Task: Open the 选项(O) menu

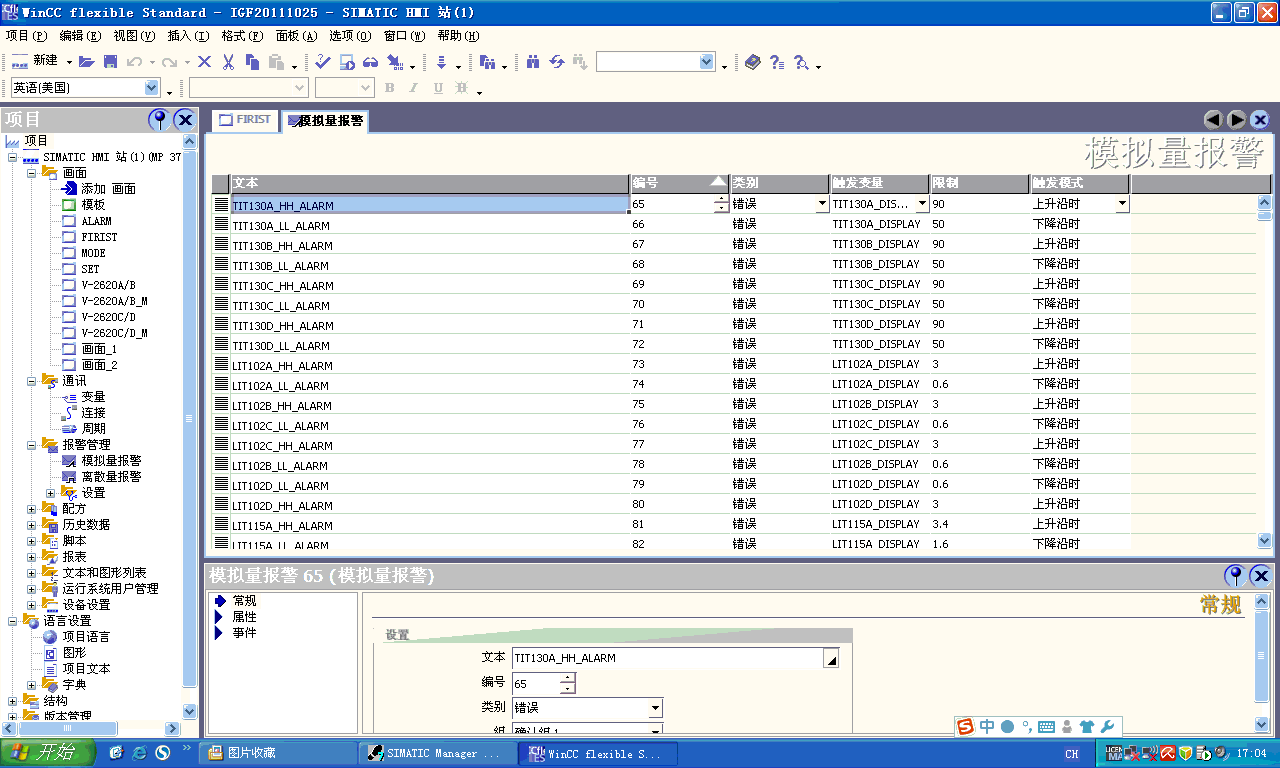Action: [350, 36]
